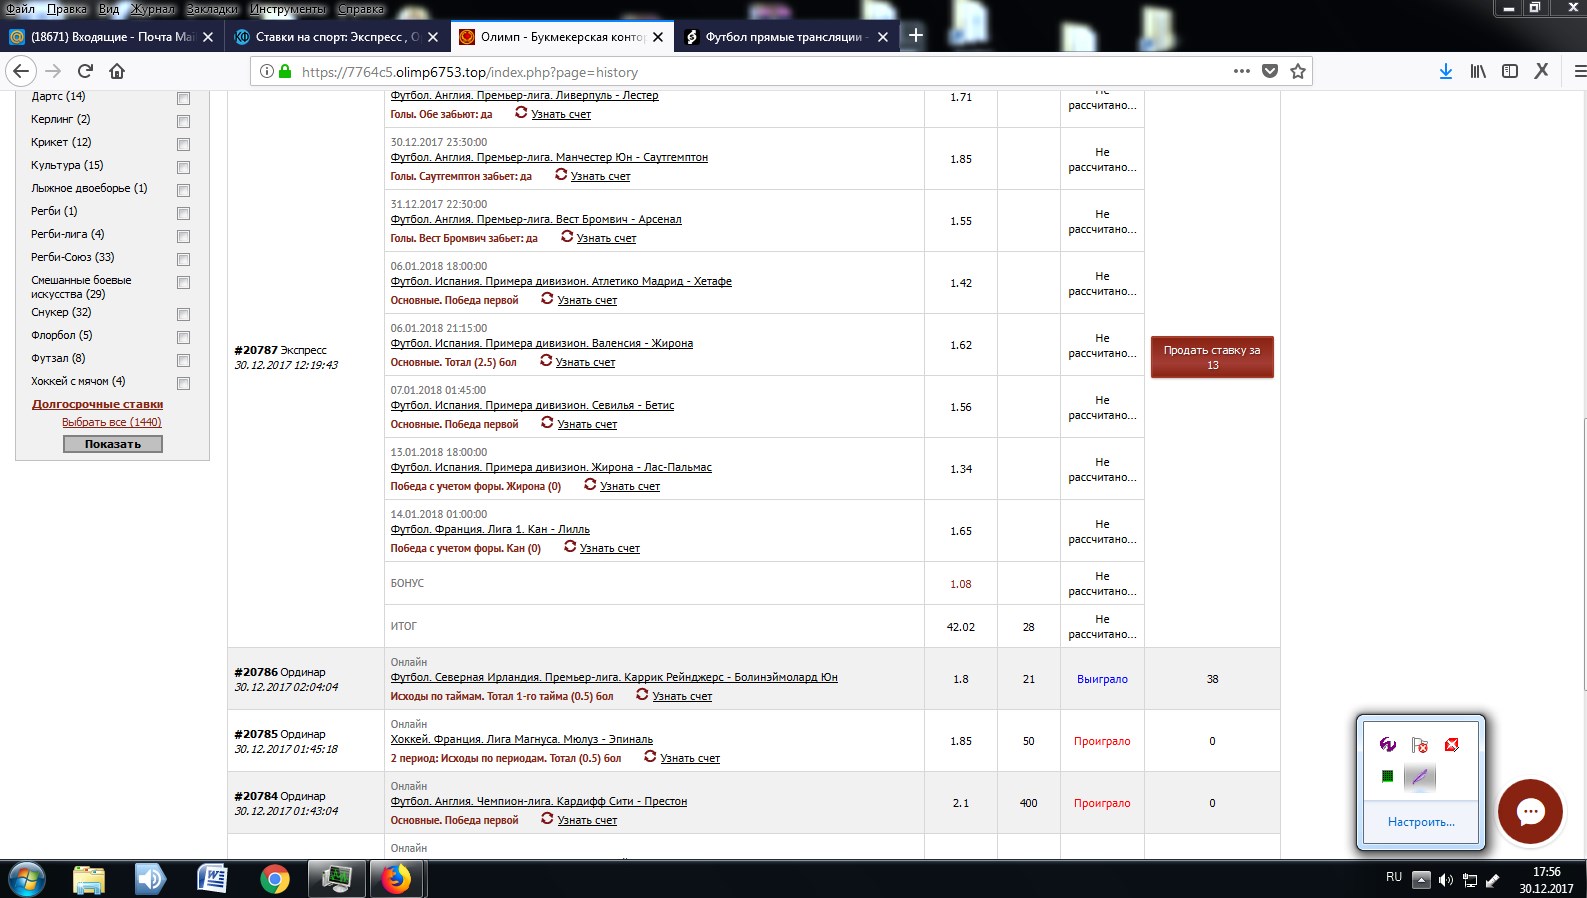Refresh score icon for Валенсия - Жирона

pos(546,360)
